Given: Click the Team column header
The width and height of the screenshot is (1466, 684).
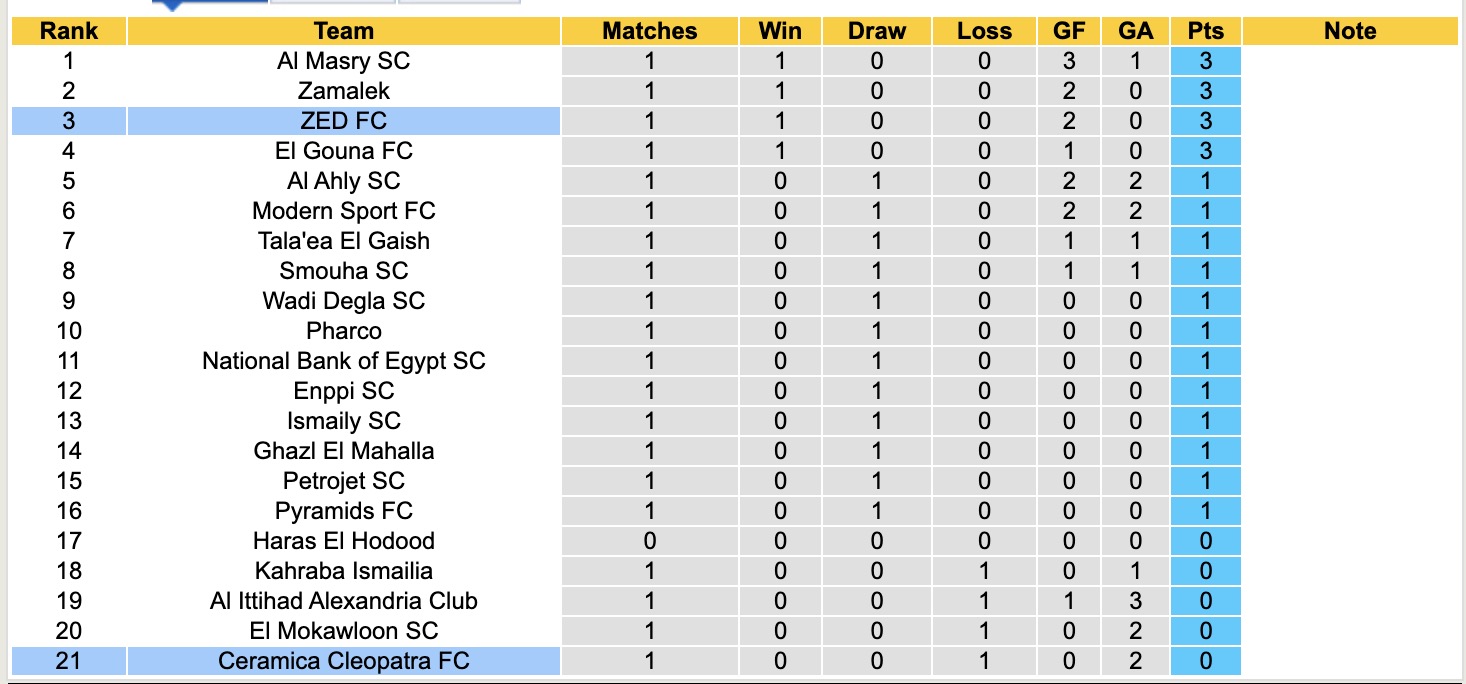Looking at the screenshot, I should click(x=343, y=31).
